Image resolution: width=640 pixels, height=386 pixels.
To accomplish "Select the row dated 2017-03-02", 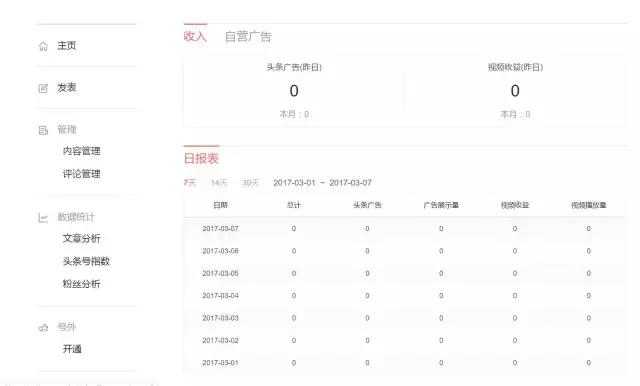I will pyautogui.click(x=404, y=341).
